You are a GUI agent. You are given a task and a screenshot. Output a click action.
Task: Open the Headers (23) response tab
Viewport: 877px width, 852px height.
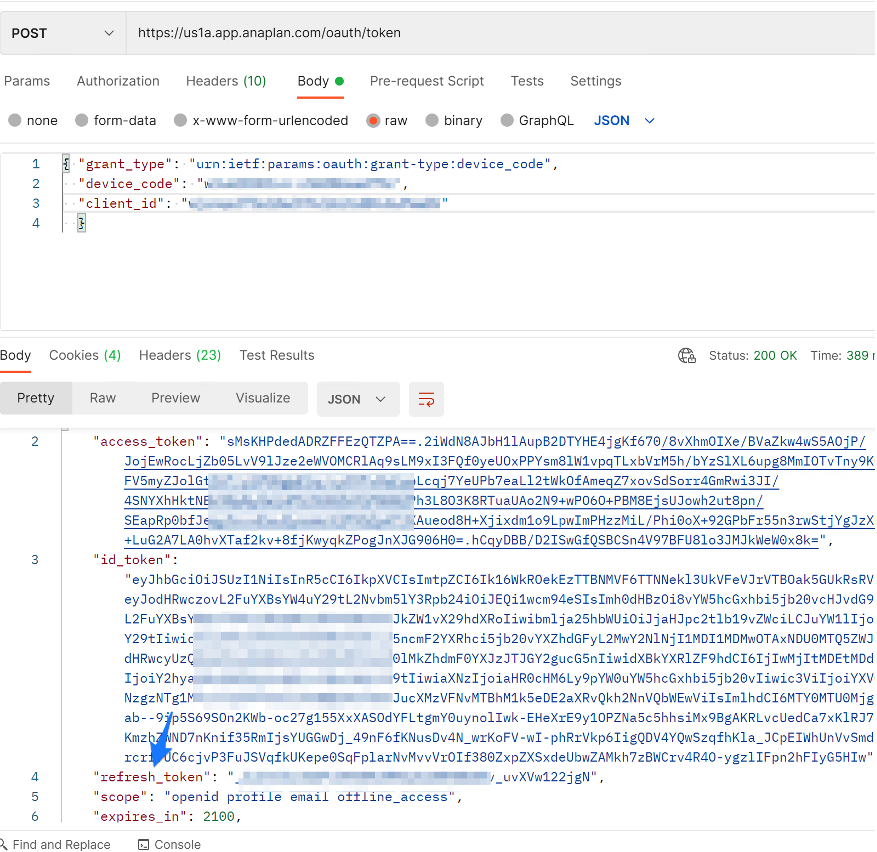(x=180, y=355)
